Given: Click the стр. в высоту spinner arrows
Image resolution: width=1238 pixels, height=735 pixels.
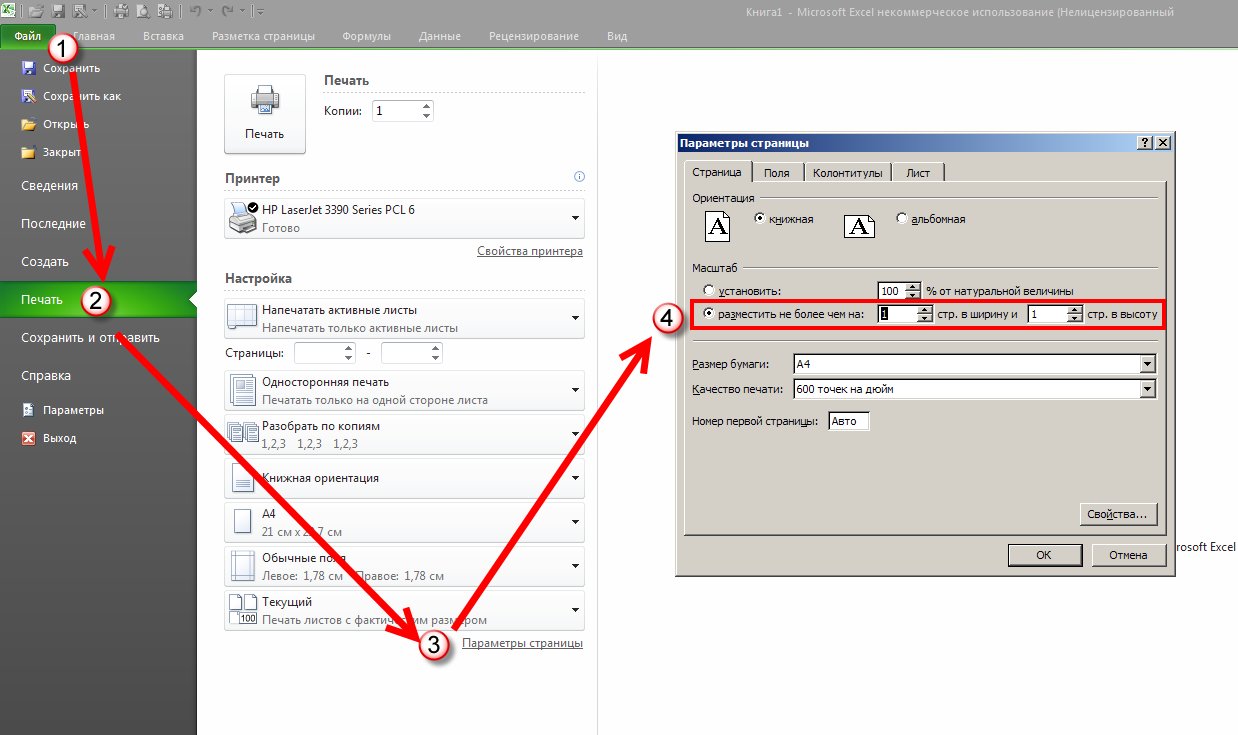Looking at the screenshot, I should 1075,315.
